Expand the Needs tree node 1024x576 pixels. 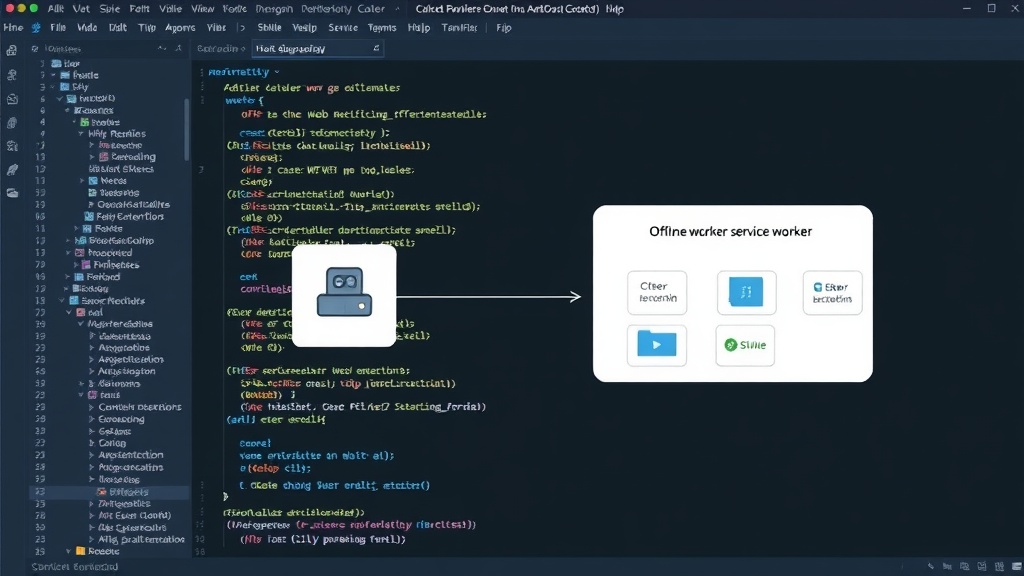coord(82,181)
